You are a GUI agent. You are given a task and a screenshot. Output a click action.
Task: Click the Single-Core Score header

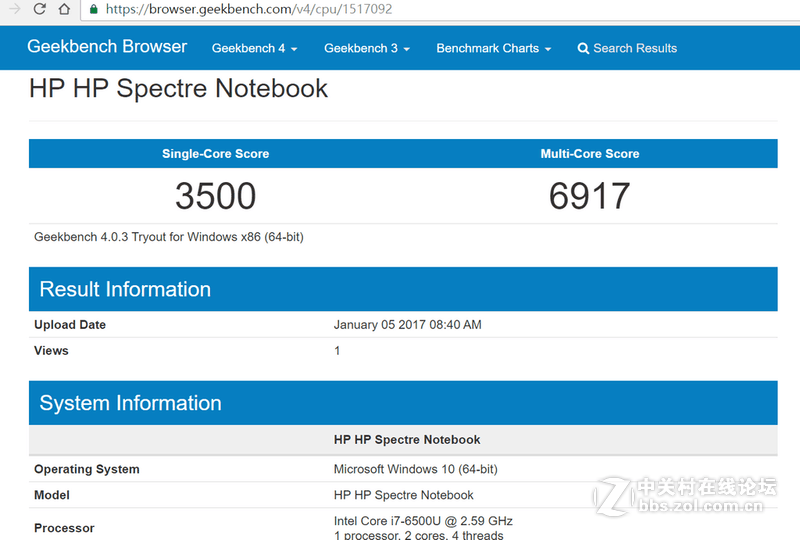pos(215,154)
